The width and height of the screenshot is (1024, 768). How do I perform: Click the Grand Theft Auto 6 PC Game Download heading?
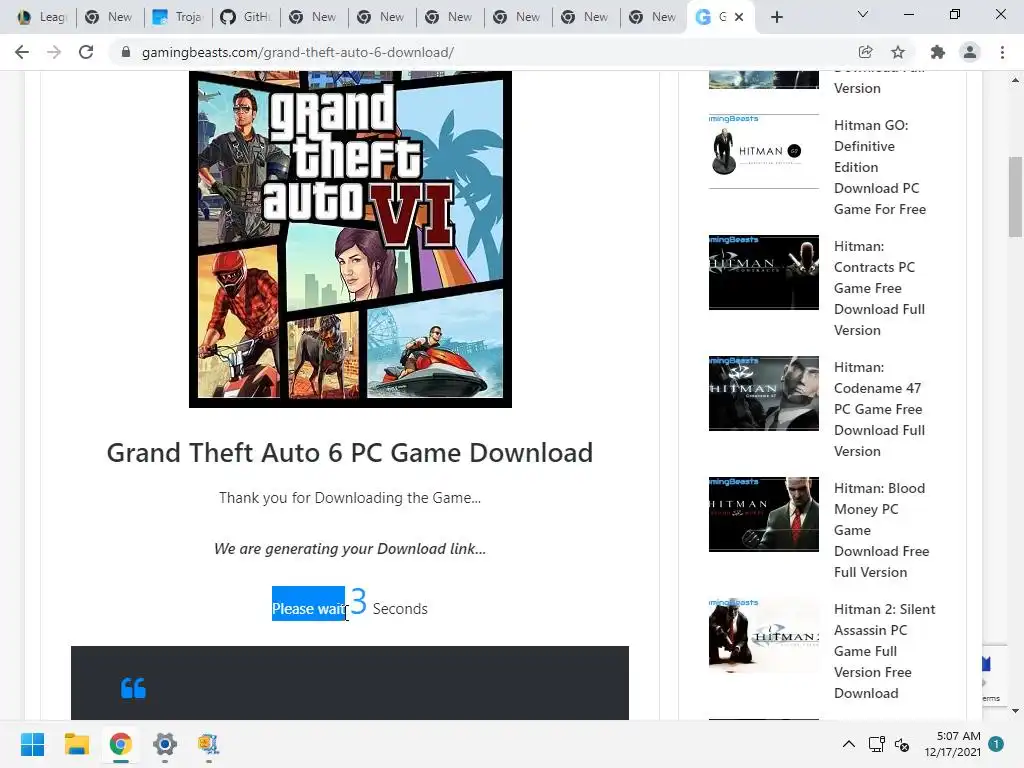coord(350,453)
